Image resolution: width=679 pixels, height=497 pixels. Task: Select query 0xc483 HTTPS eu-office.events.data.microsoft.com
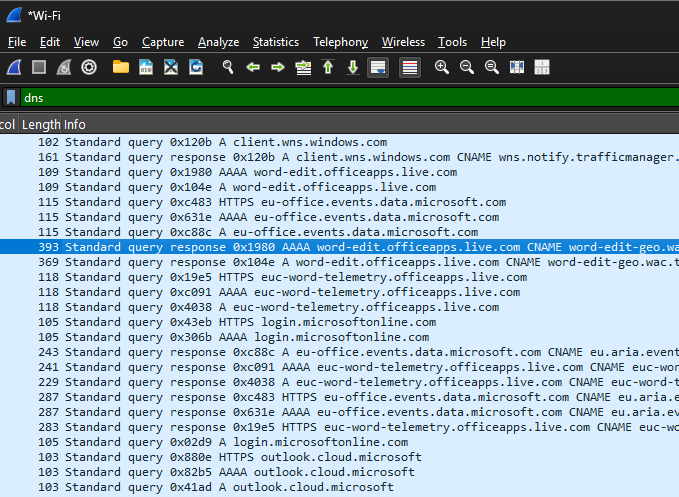(x=340, y=202)
